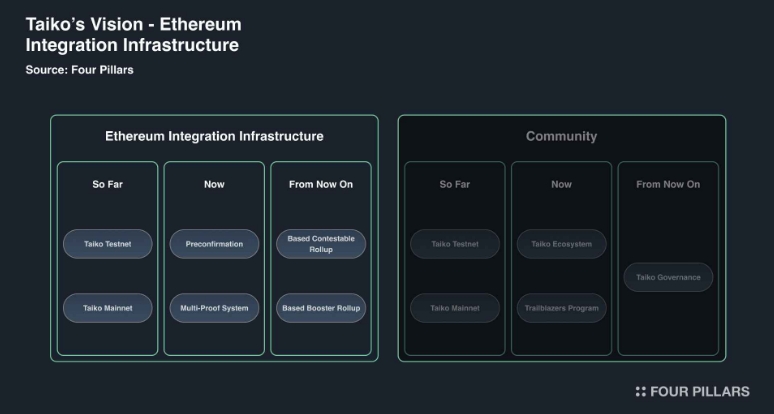This screenshot has width=774, height=414.
Task: Click the Taiko Mainnet pill under Ethereum Integration Infrastructure
Action: coord(108,308)
